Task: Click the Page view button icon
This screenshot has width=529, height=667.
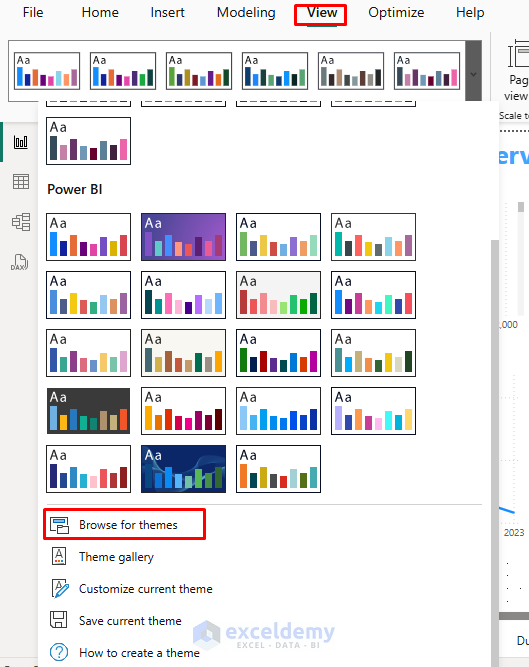Action: [x=519, y=54]
